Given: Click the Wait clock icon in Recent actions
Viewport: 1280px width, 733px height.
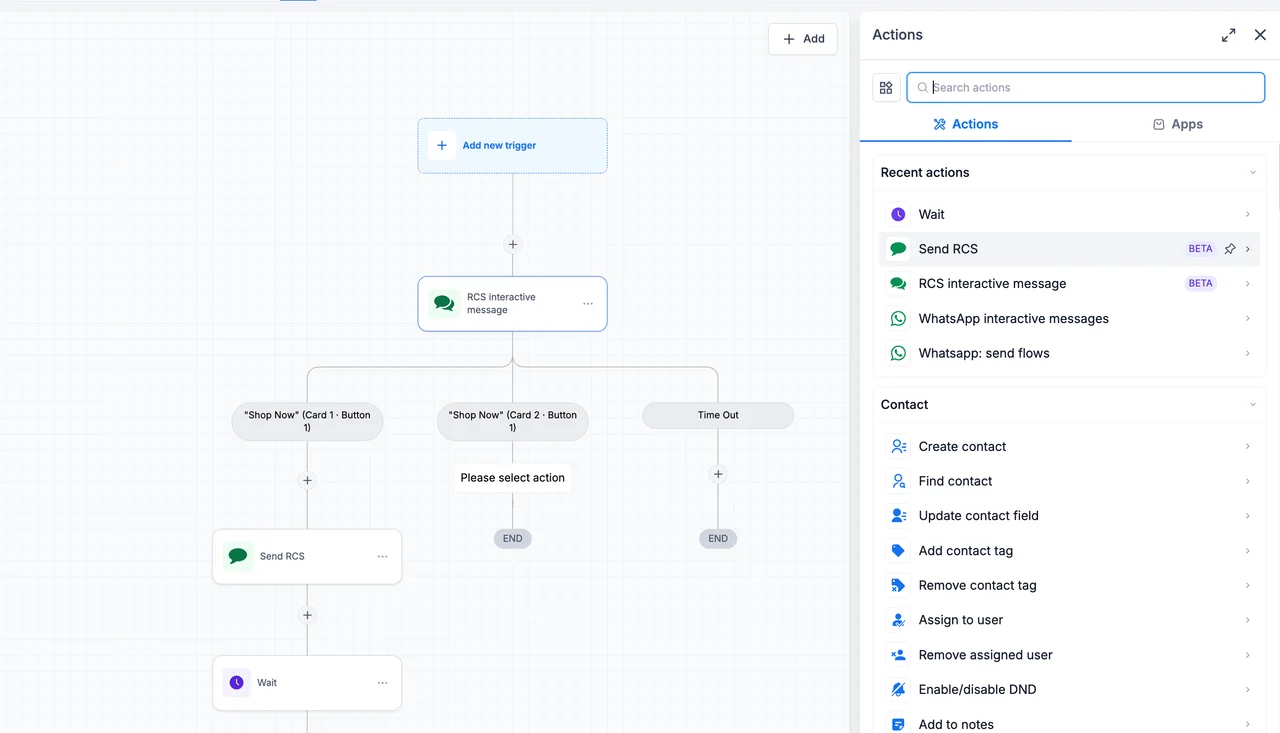Looking at the screenshot, I should [898, 214].
